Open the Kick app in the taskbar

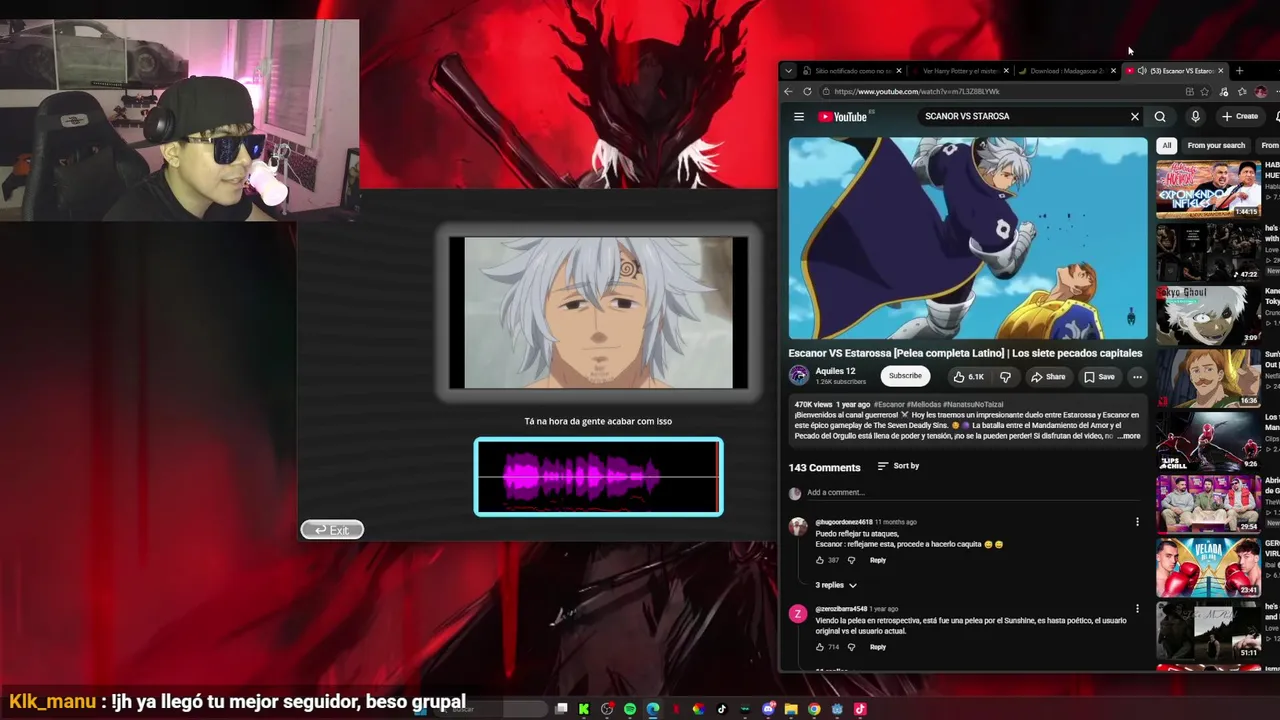(584, 709)
